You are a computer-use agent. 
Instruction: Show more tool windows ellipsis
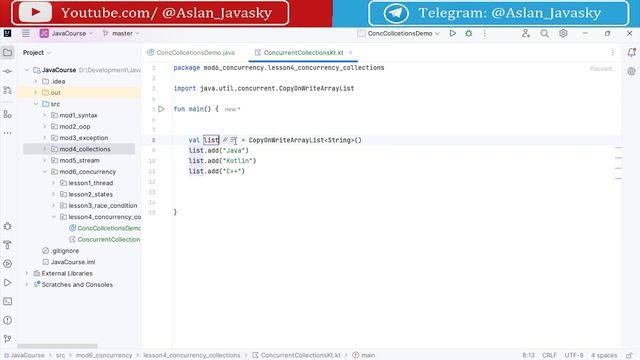(7, 133)
